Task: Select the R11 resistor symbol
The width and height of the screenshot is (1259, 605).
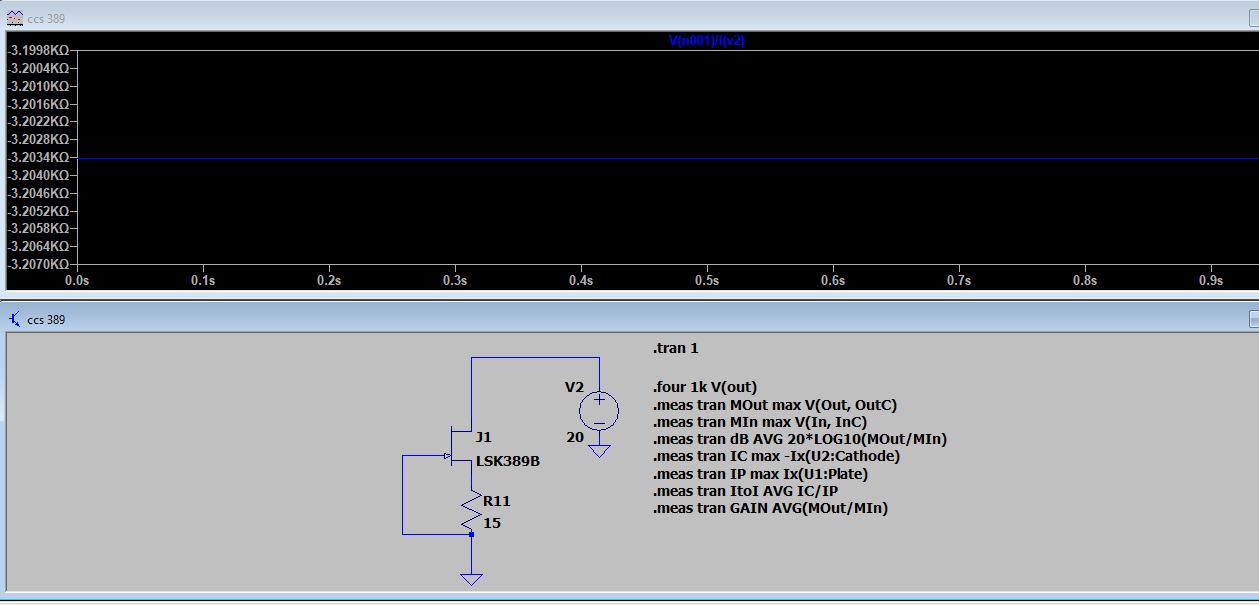Action: pos(471,510)
